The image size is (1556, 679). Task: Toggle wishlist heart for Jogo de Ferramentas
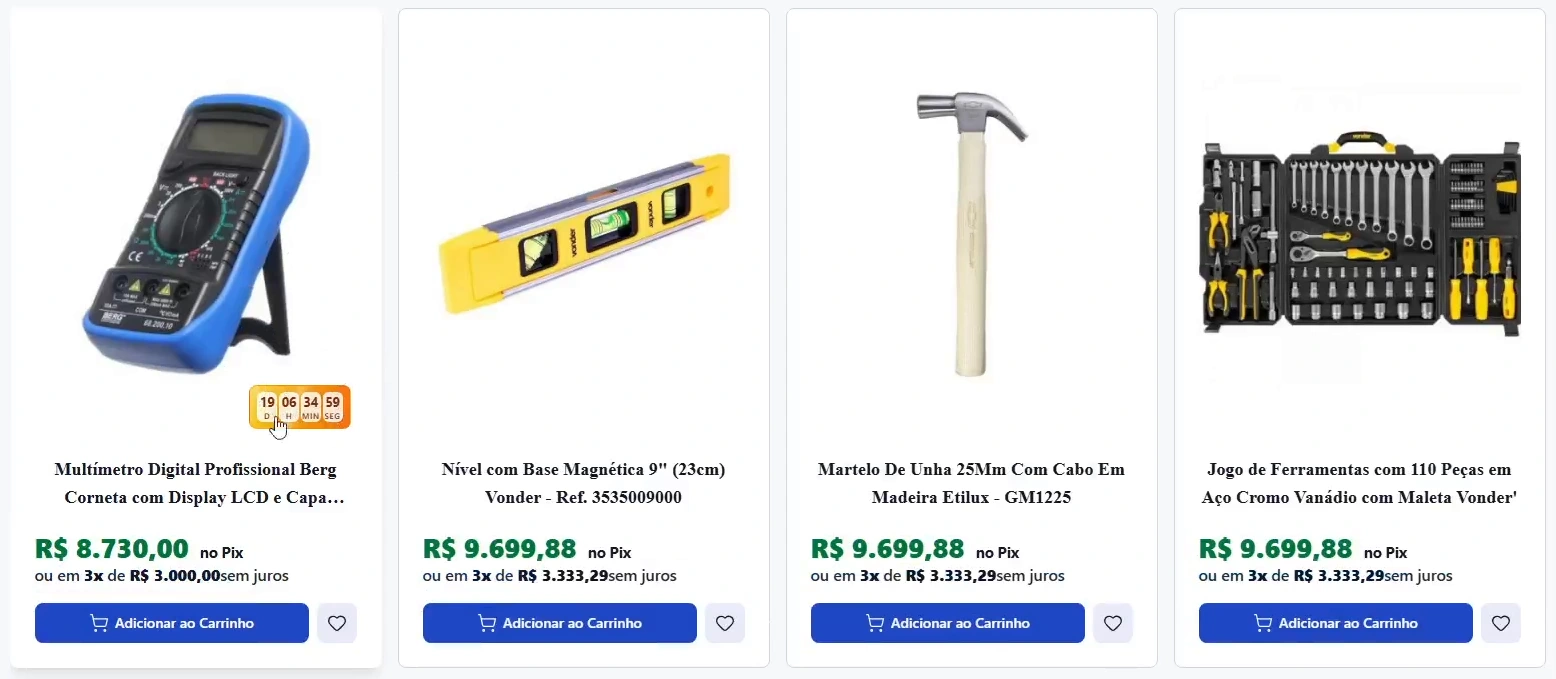pos(1501,623)
